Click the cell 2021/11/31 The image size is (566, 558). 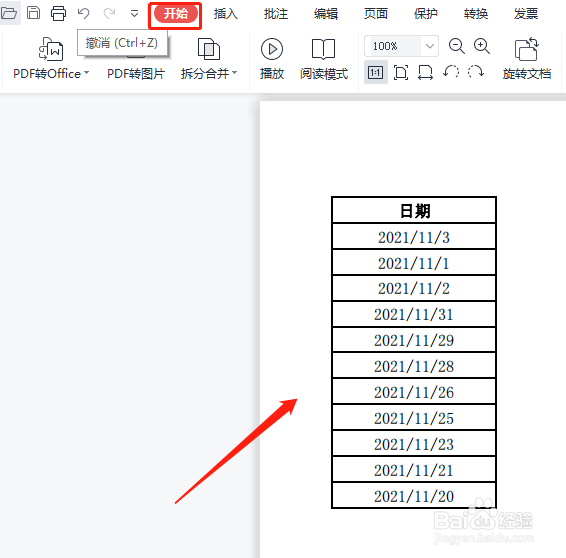click(414, 314)
